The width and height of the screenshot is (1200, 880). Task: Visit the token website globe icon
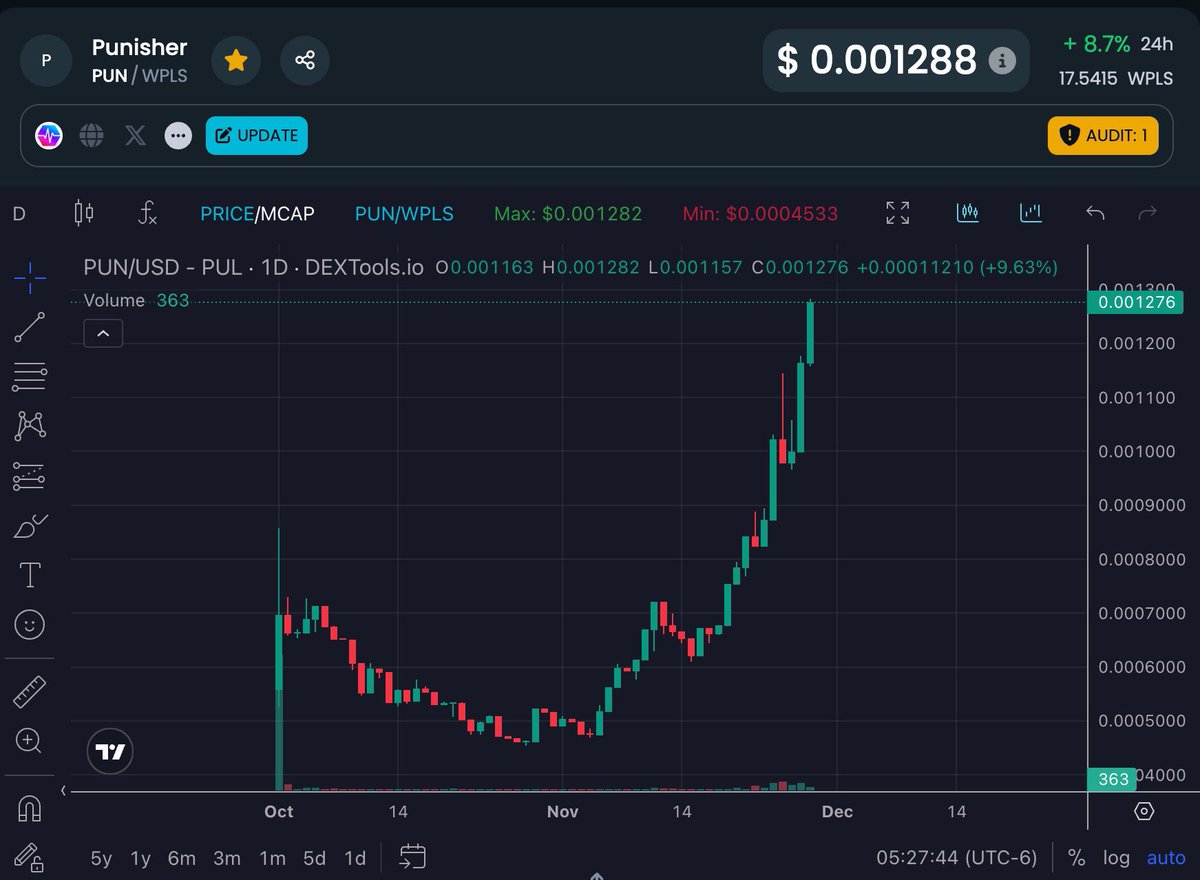click(92, 135)
